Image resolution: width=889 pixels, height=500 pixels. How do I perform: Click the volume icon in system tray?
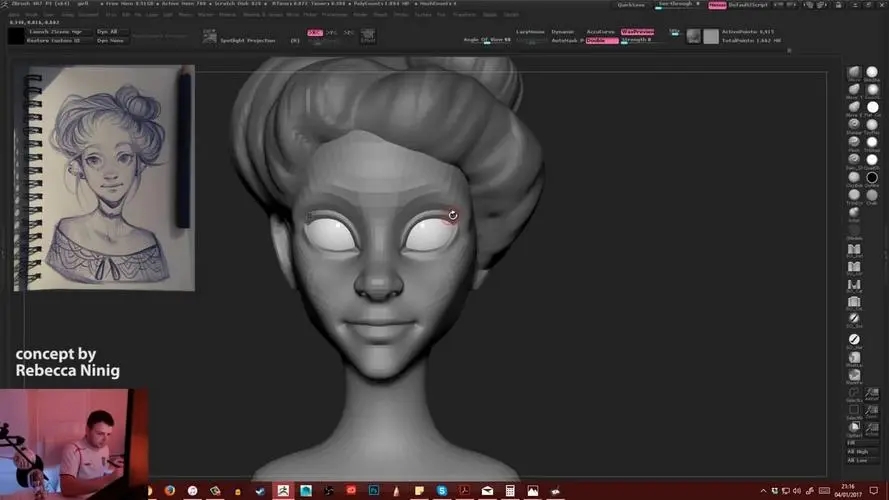797,490
